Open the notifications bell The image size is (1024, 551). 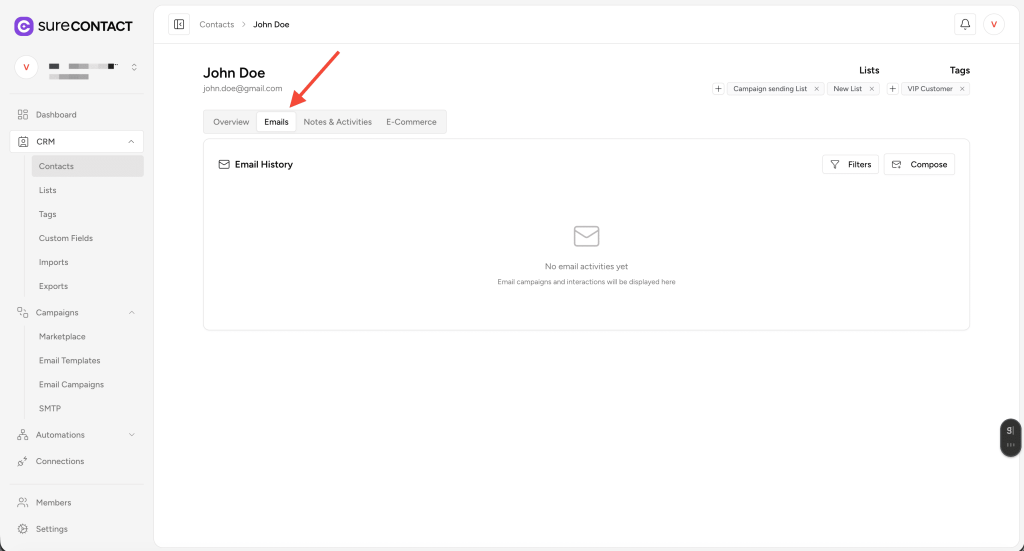tap(965, 24)
